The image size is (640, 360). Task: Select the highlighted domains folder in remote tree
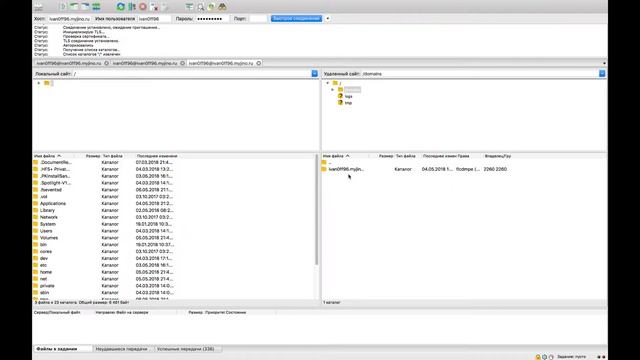pos(352,89)
